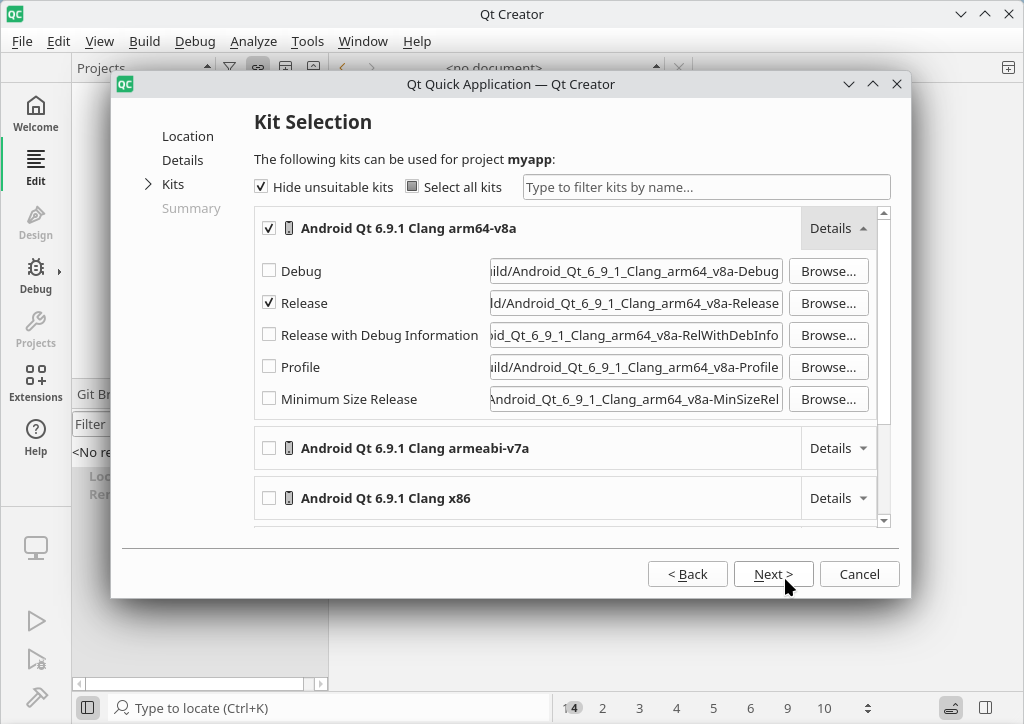Toggle the left sidebar visibility icon
This screenshot has height=724, width=1024.
click(88, 708)
